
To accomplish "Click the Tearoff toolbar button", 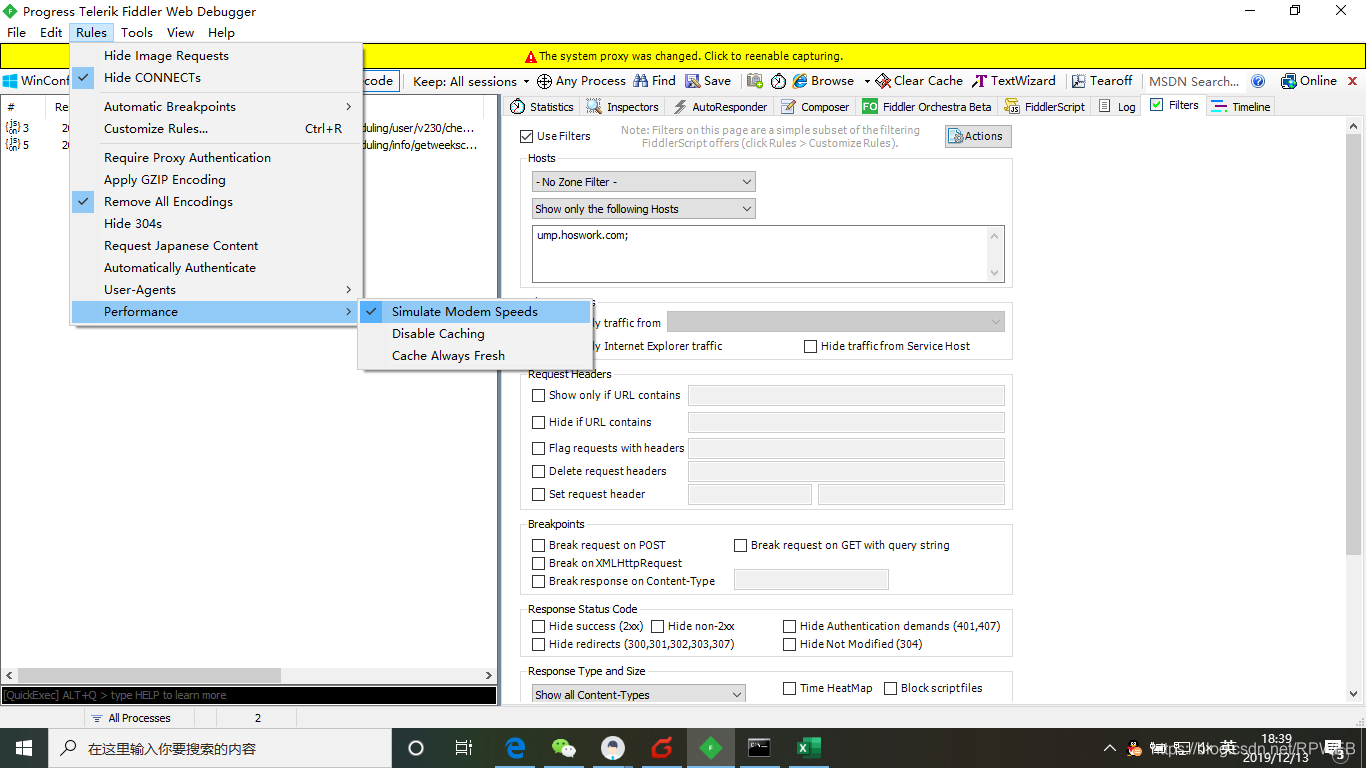I will pyautogui.click(x=1102, y=81).
